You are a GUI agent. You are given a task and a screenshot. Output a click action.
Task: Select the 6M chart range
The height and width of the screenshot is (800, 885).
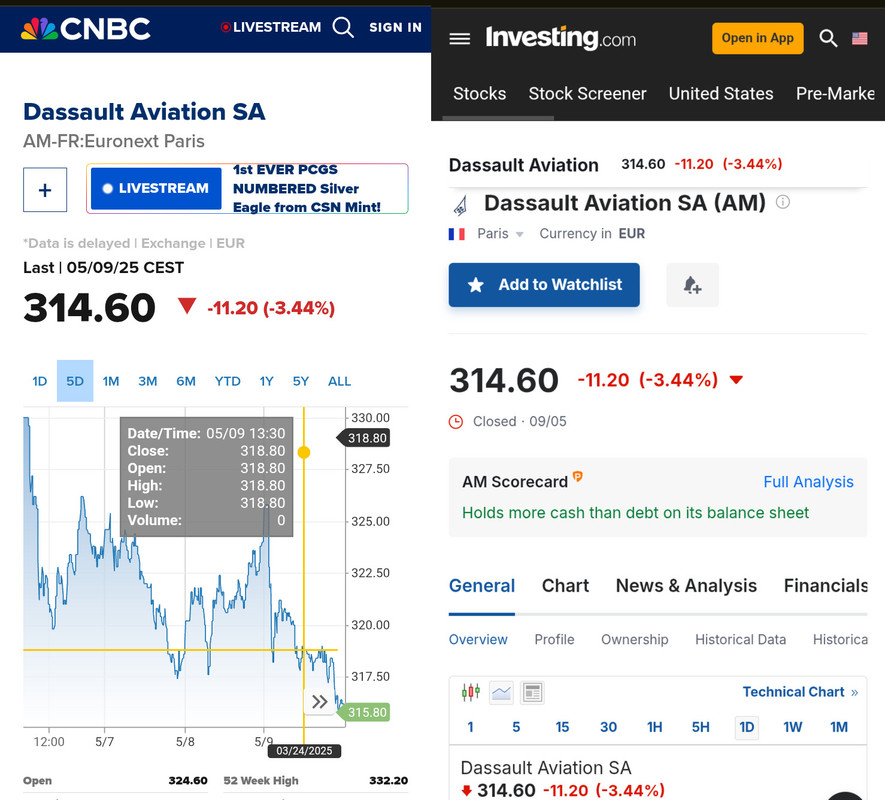click(x=186, y=381)
